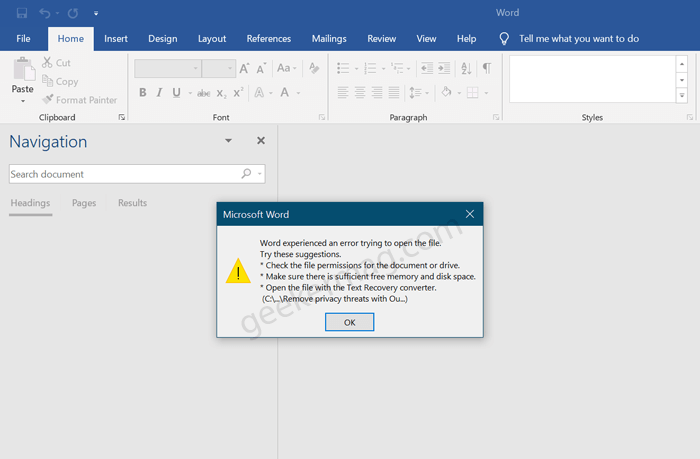This screenshot has height=459, width=700.
Task: Click the Bullets list icon
Action: coord(343,68)
